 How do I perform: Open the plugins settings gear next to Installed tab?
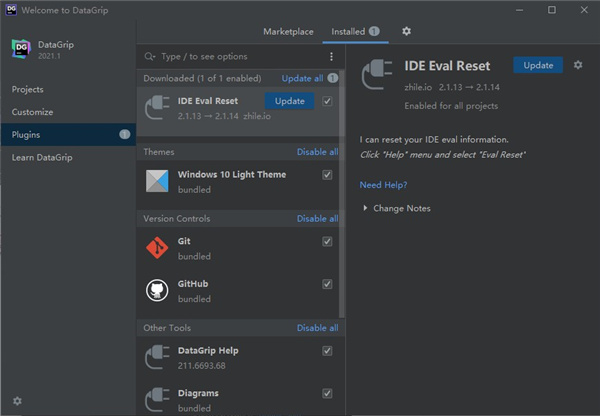point(406,32)
